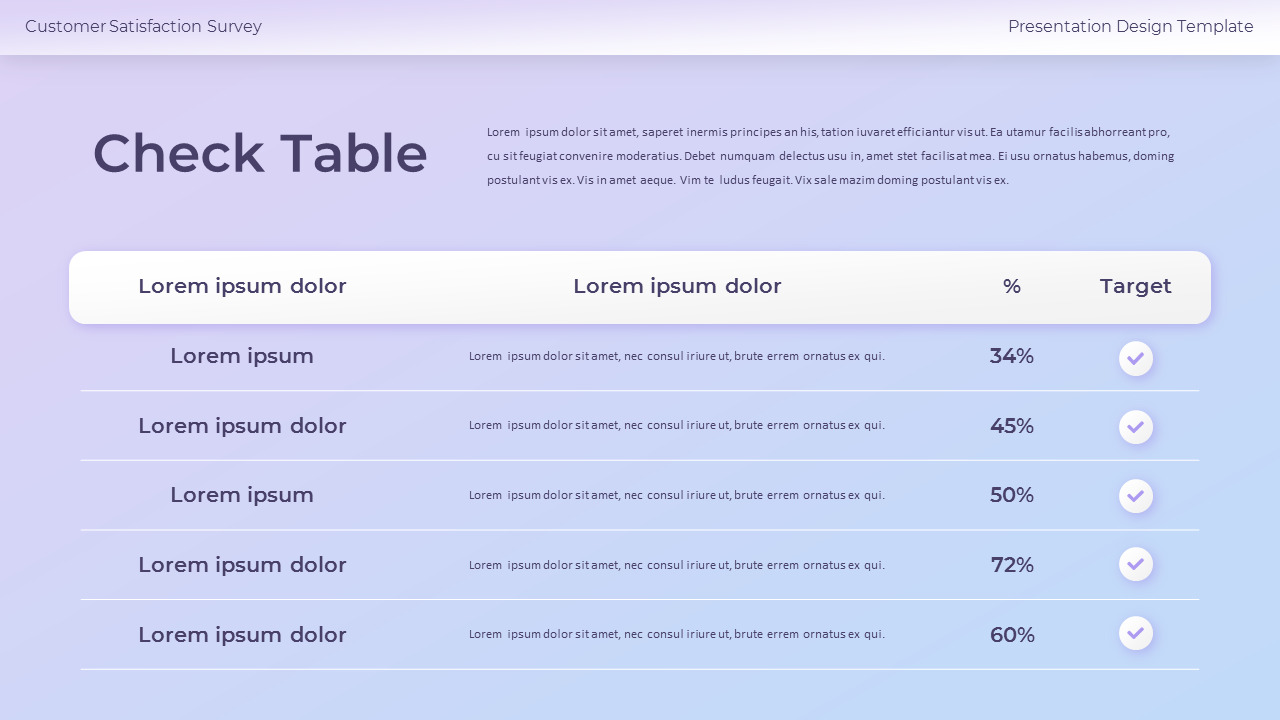Viewport: 1280px width, 720px height.
Task: Select the Target column header
Action: [1135, 286]
